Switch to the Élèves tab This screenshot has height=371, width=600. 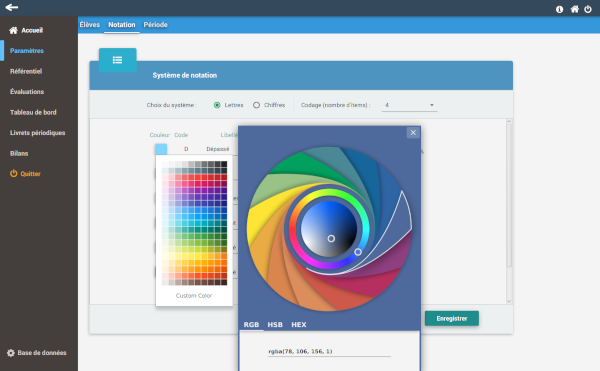coord(90,24)
